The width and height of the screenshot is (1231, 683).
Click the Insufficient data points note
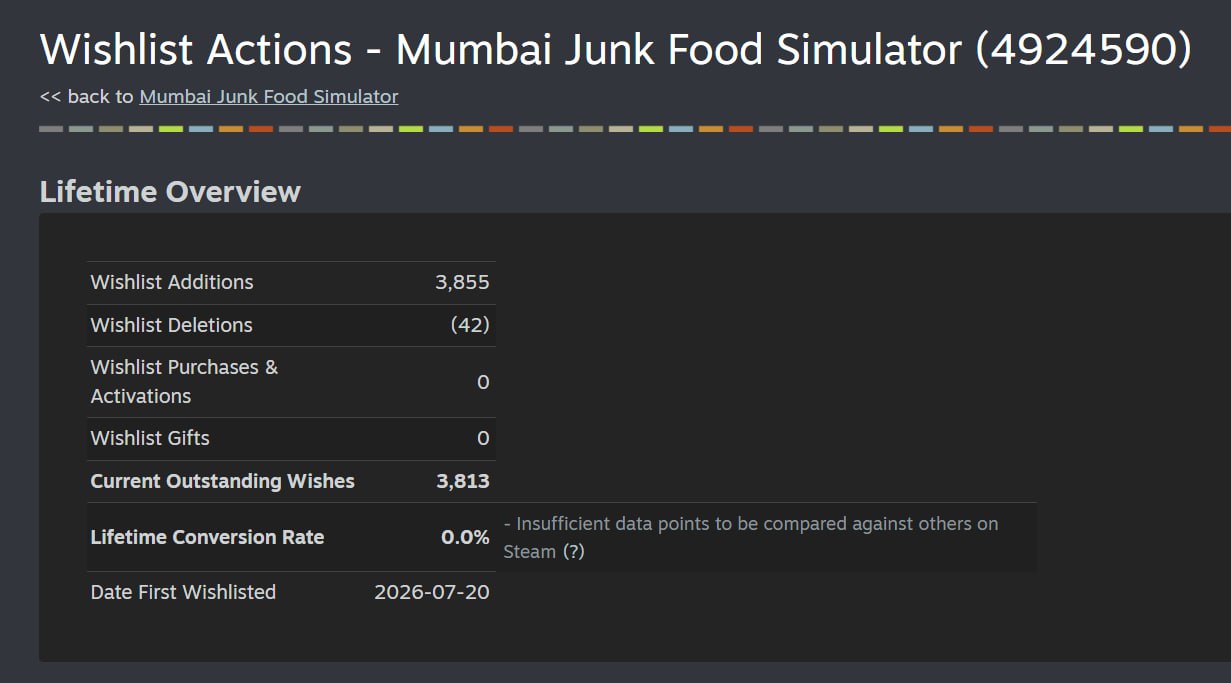(x=751, y=538)
